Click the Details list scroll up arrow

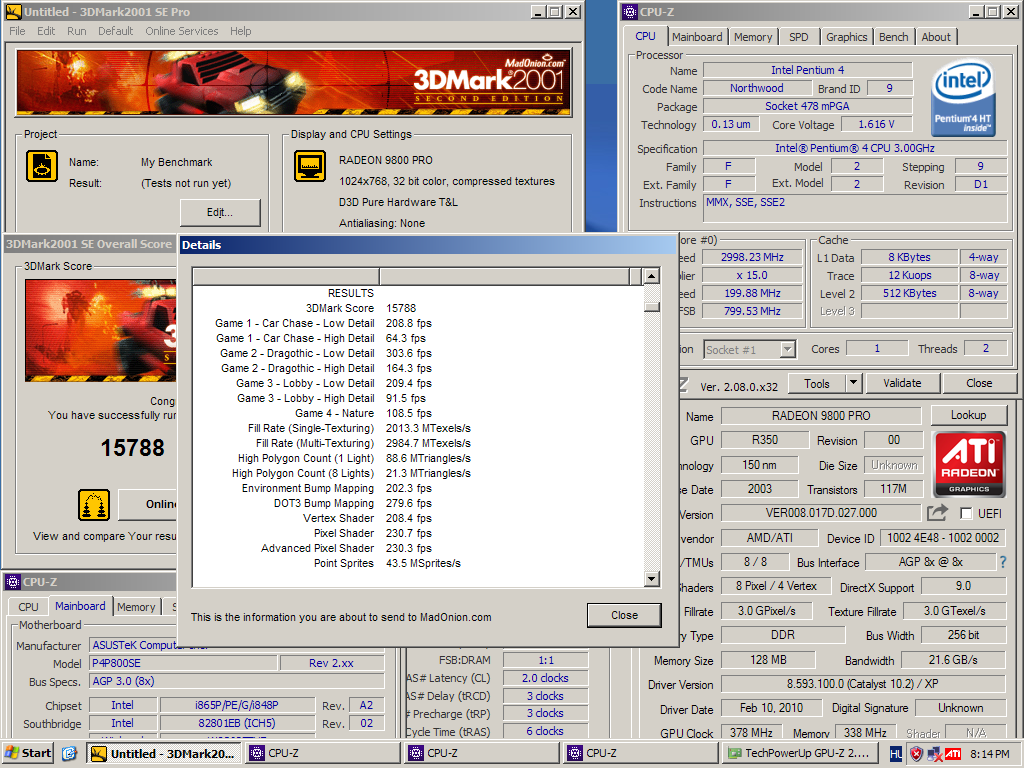[651, 276]
